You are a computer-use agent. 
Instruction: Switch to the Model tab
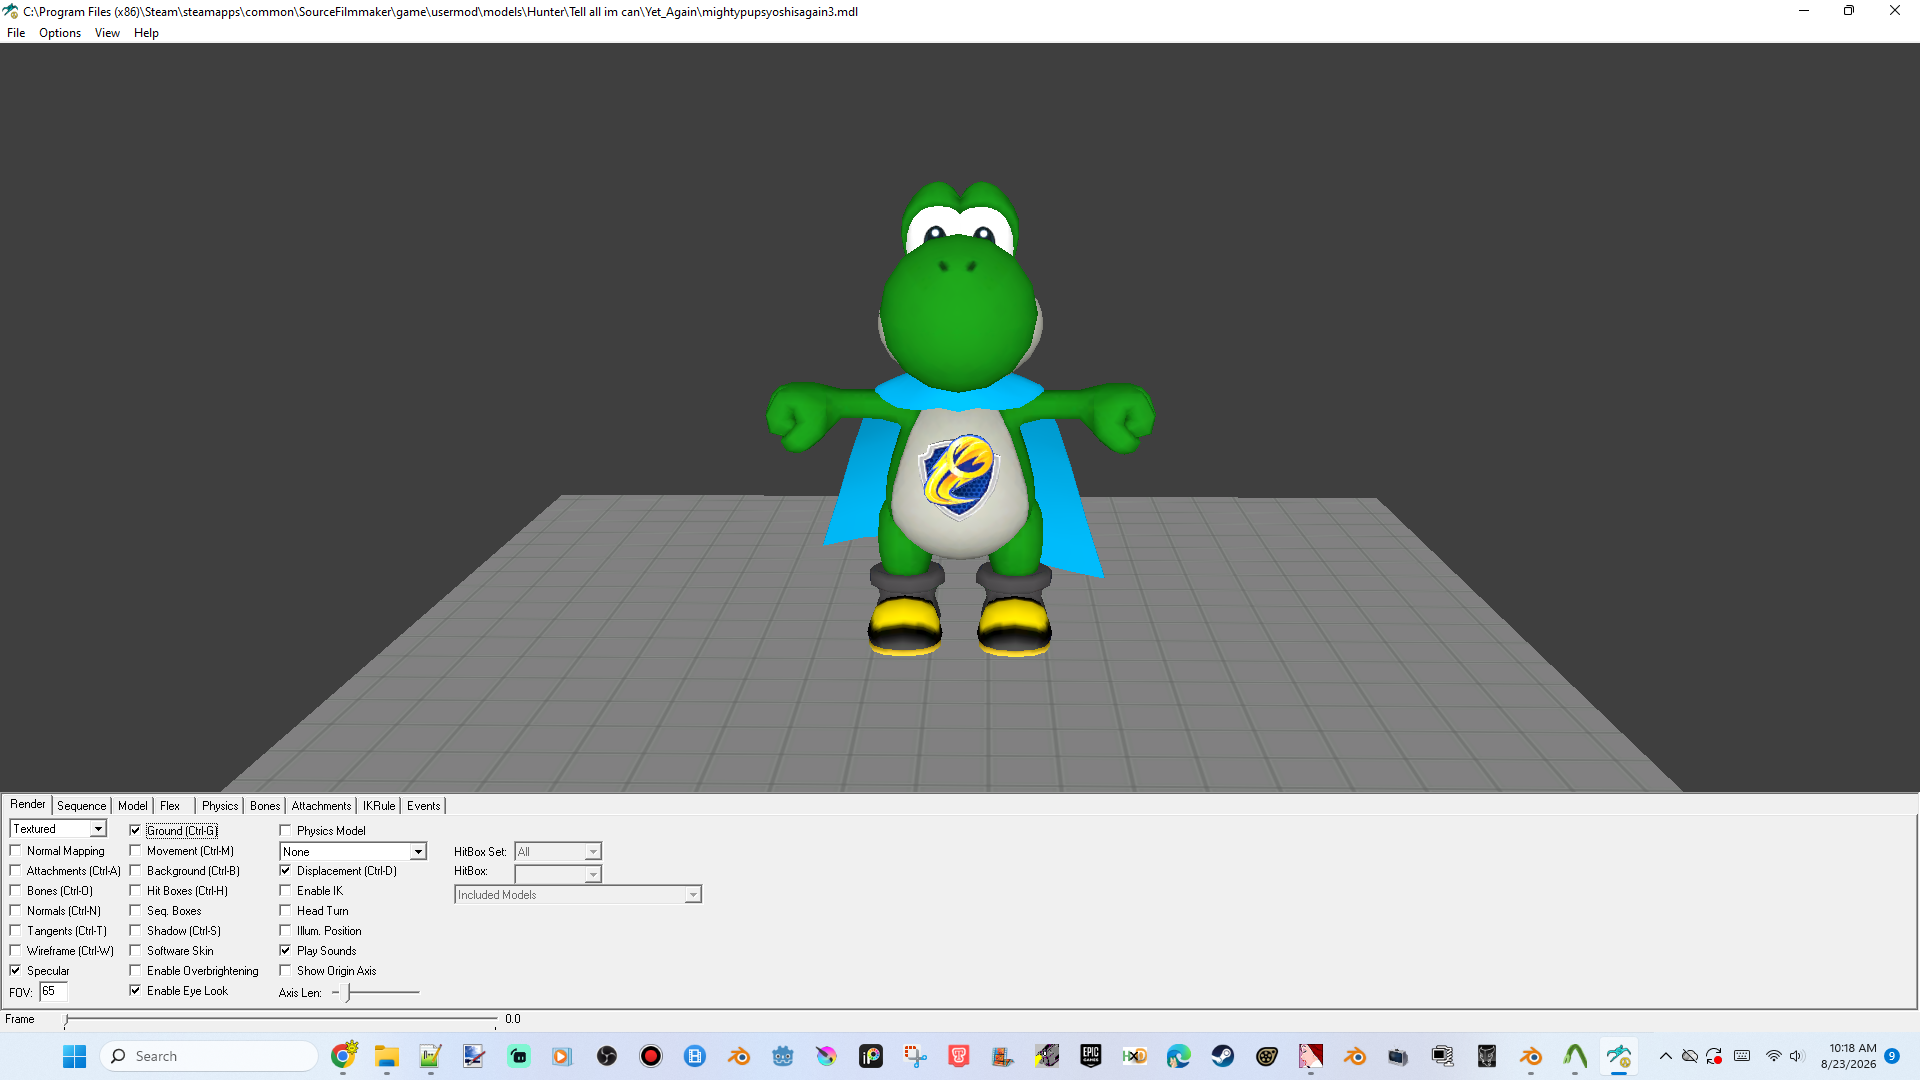pos(132,806)
